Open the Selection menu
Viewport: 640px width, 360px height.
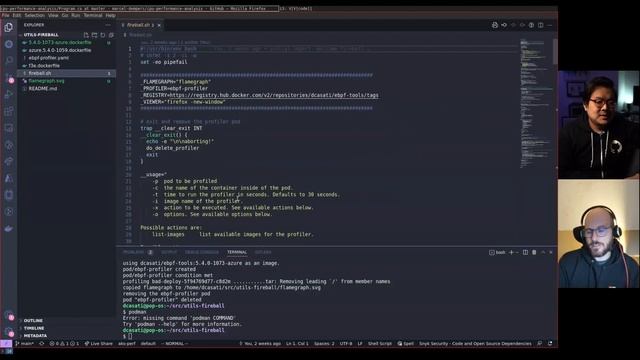point(35,16)
